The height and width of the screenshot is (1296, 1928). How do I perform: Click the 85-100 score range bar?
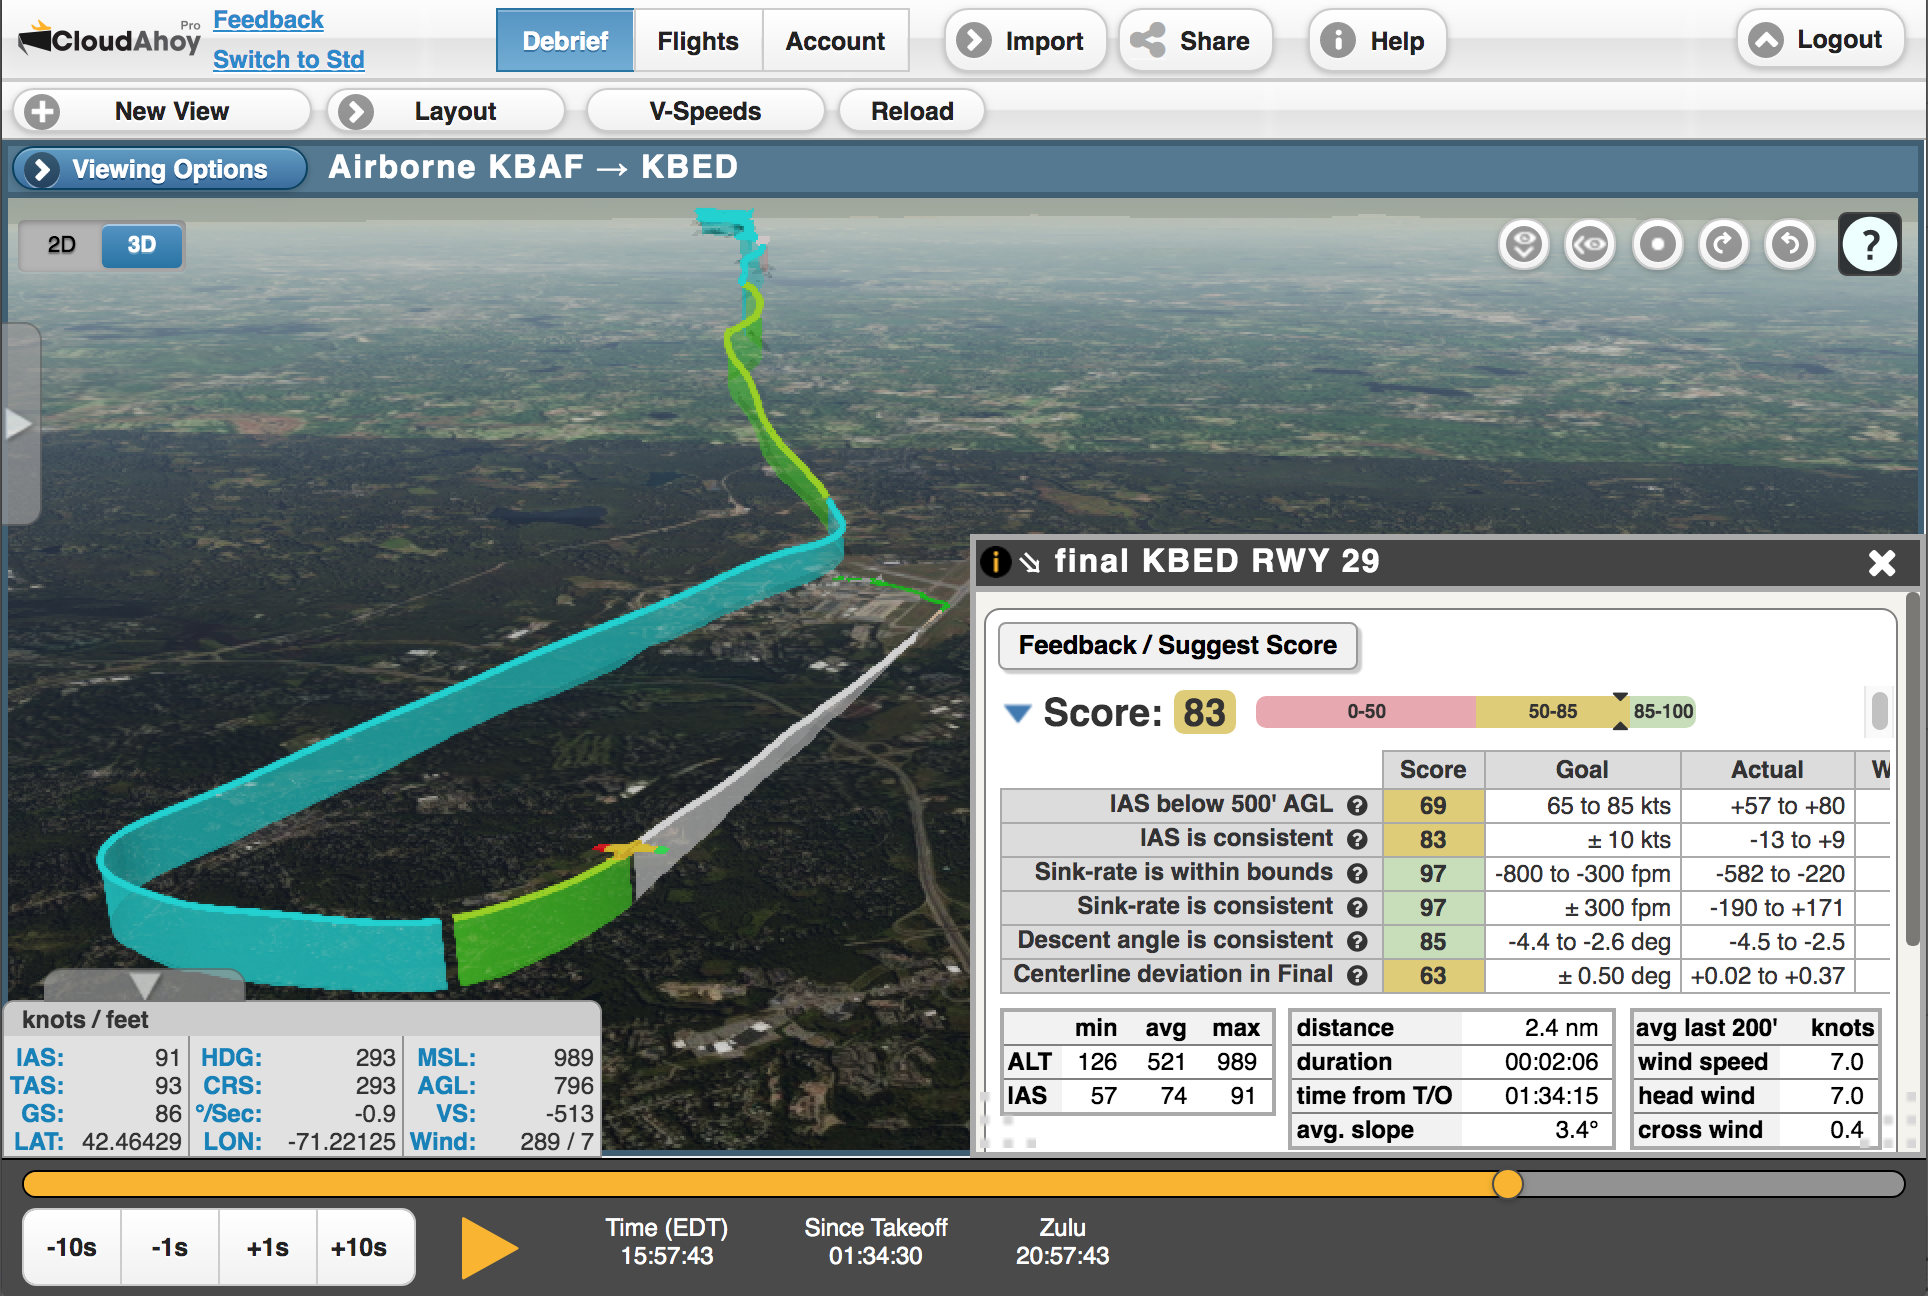click(x=1661, y=712)
